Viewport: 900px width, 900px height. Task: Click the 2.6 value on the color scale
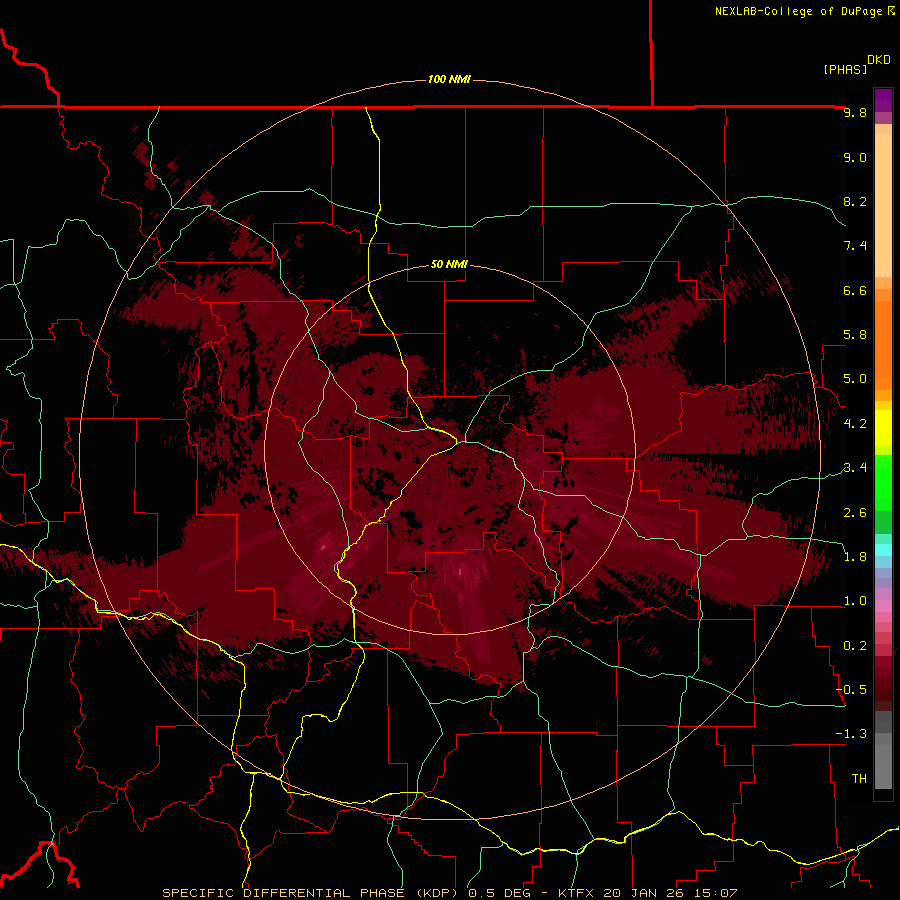(x=855, y=513)
